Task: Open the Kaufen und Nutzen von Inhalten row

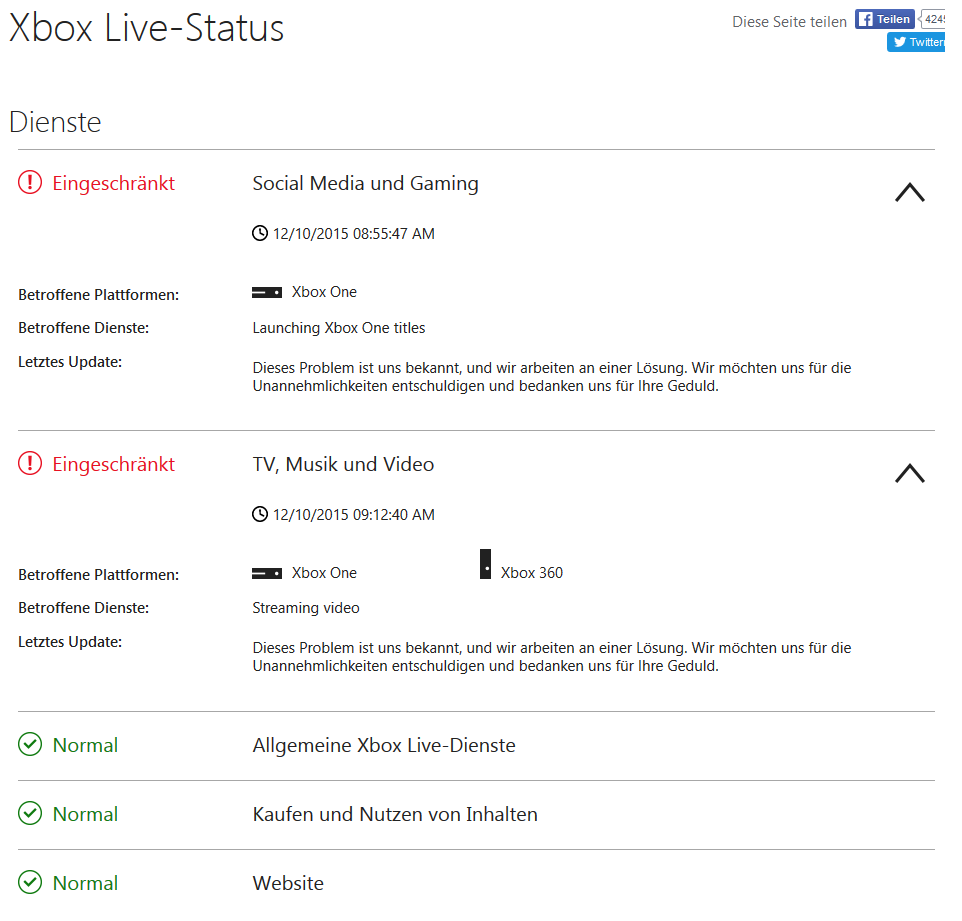Action: point(476,815)
